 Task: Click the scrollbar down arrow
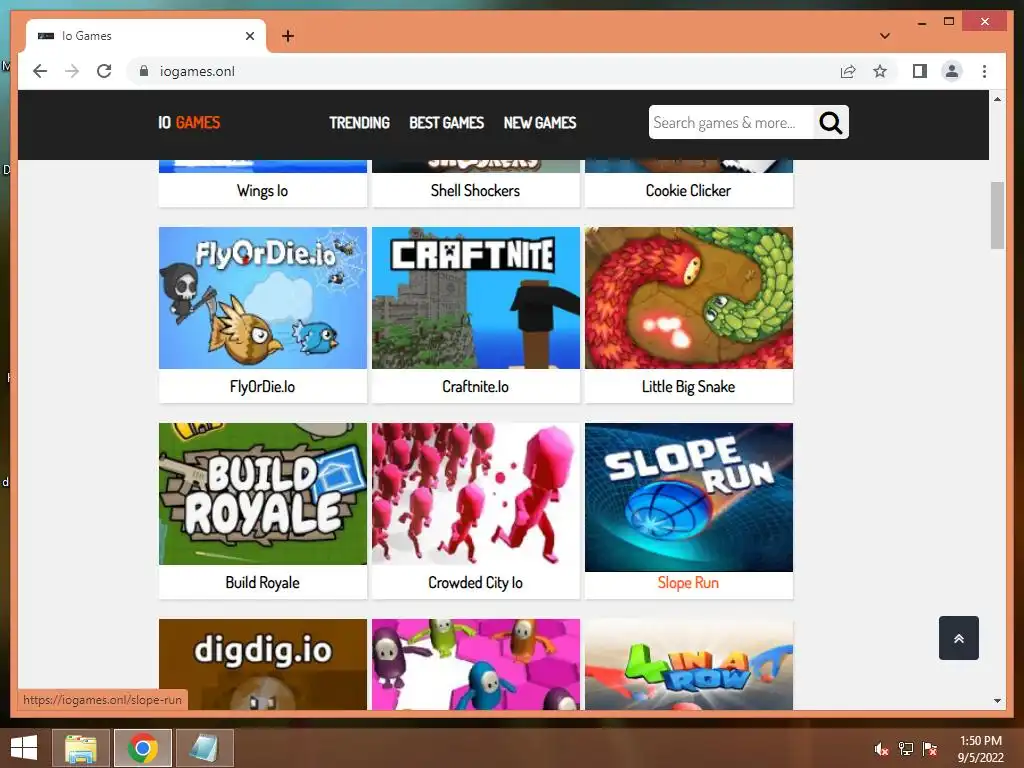point(997,701)
